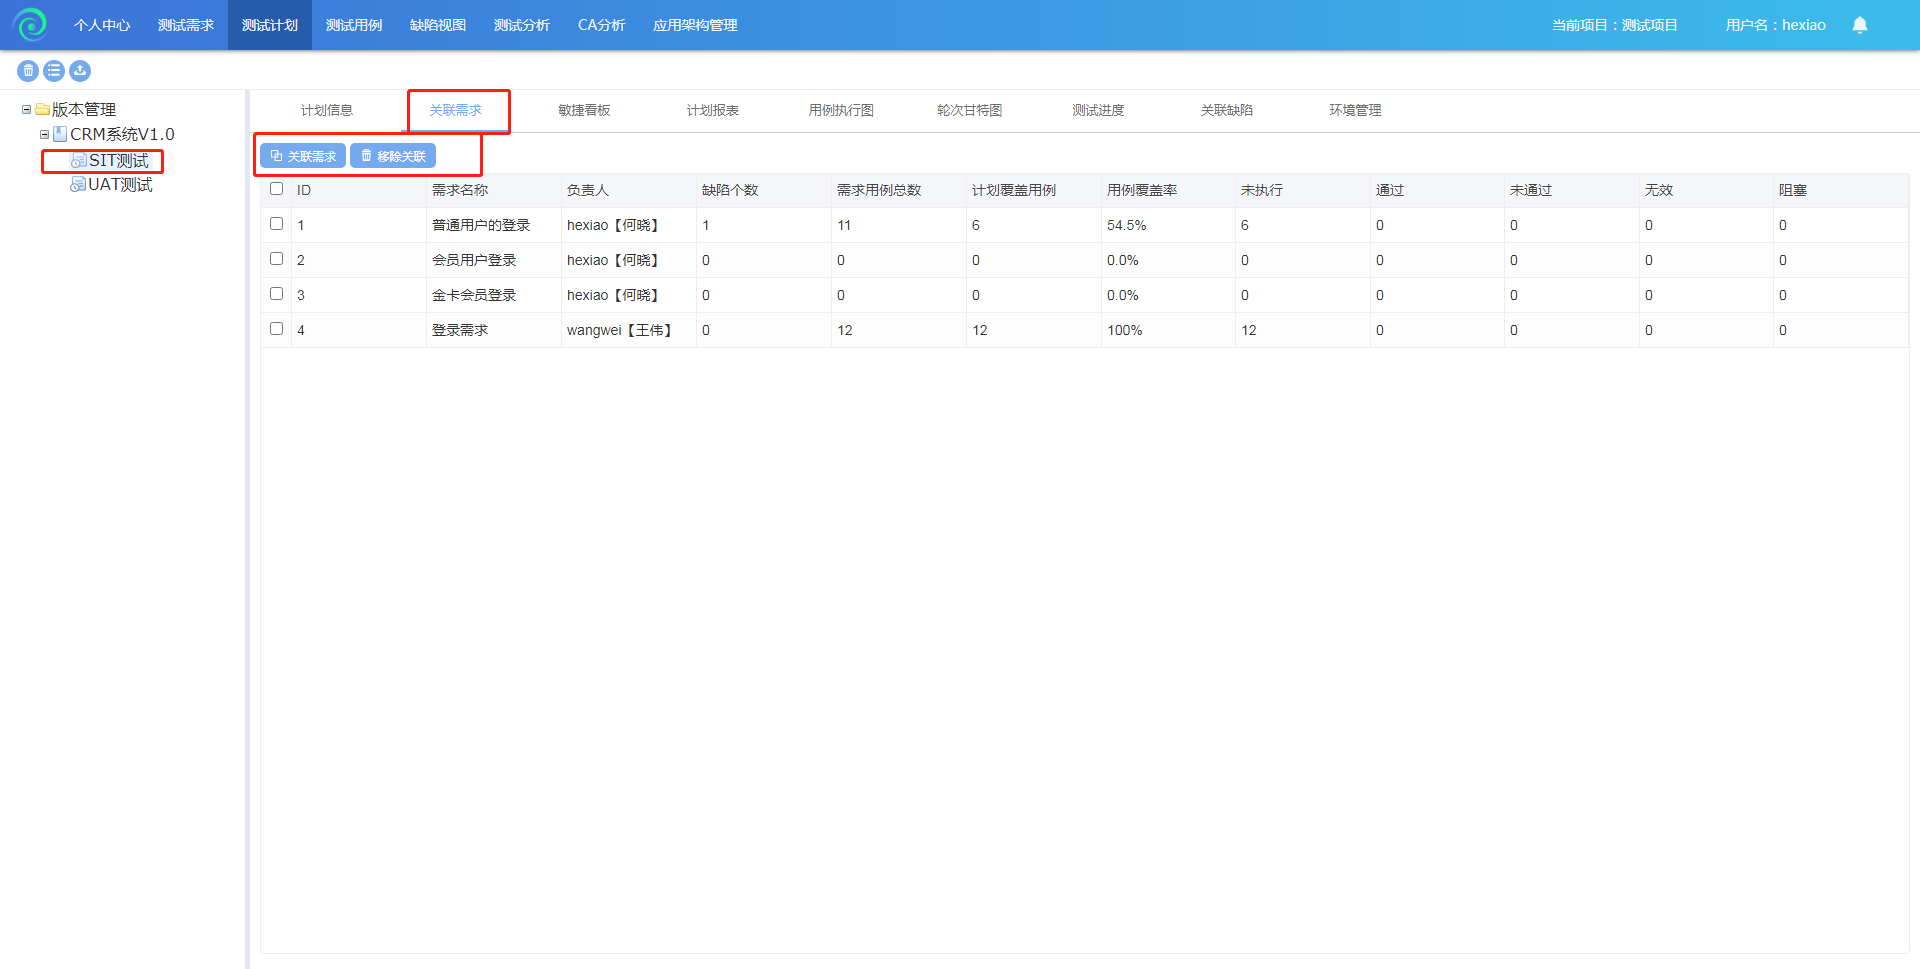Viewport: 1920px width, 969px height.
Task: Click the round upload export icon
Action: coord(80,71)
